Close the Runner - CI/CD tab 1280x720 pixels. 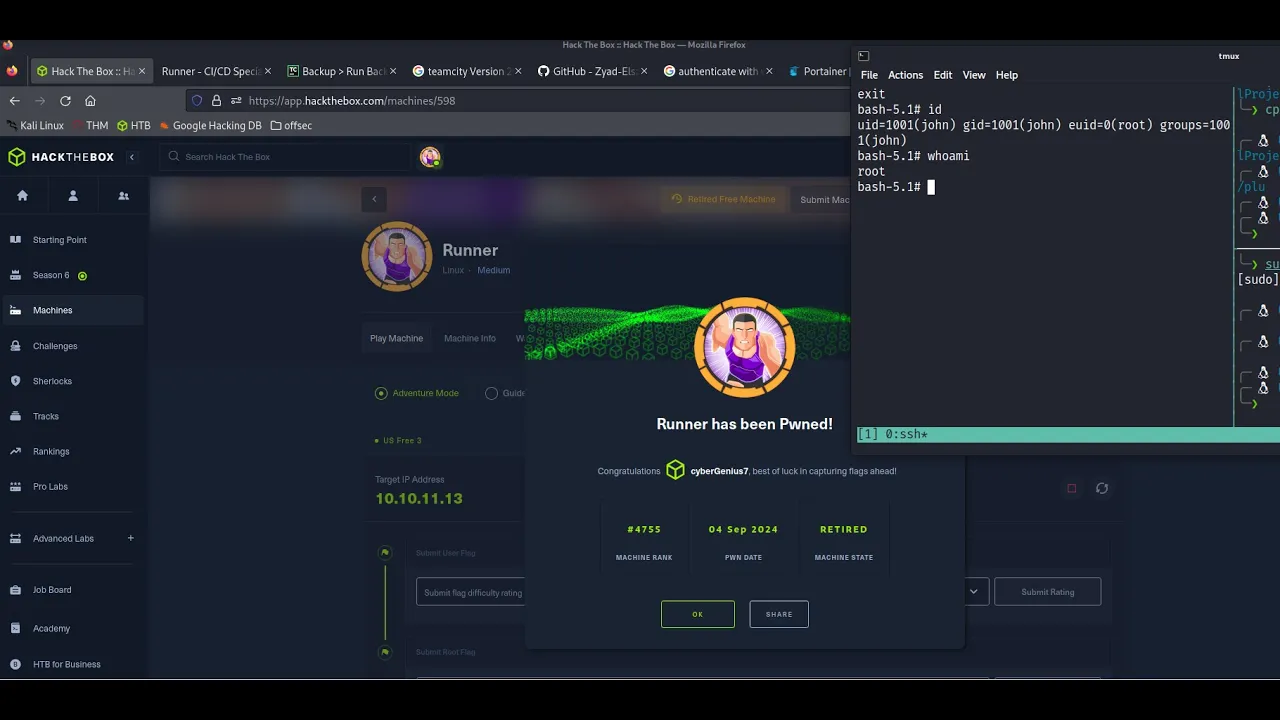[x=268, y=71]
